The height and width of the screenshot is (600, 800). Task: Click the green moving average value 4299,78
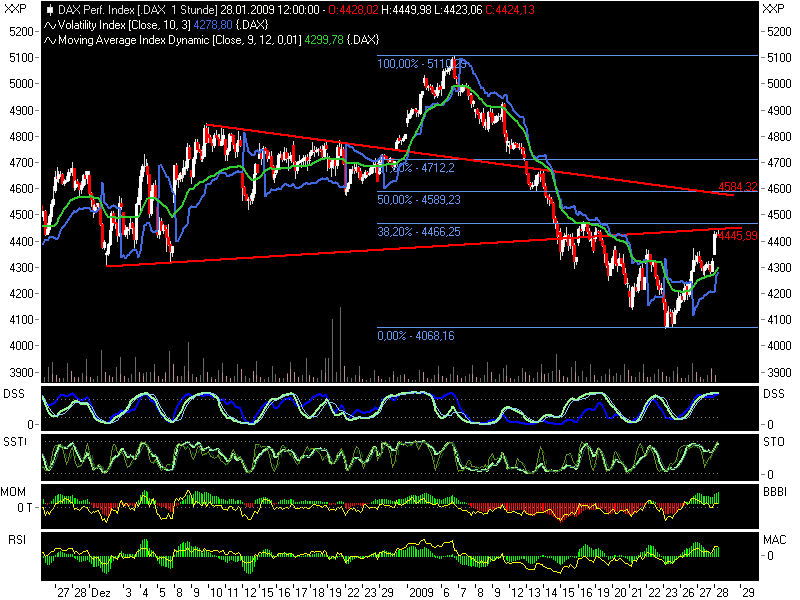pyautogui.click(x=323, y=40)
